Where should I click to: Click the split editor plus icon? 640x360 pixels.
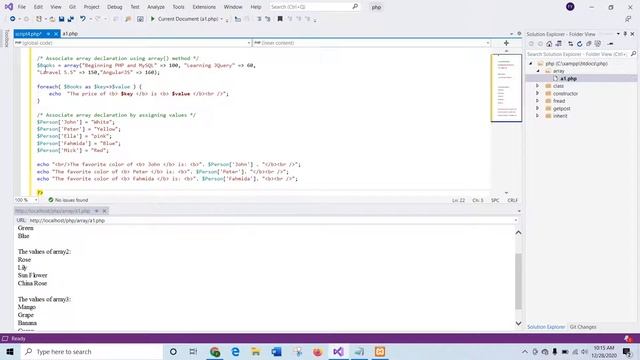tap(506, 43)
